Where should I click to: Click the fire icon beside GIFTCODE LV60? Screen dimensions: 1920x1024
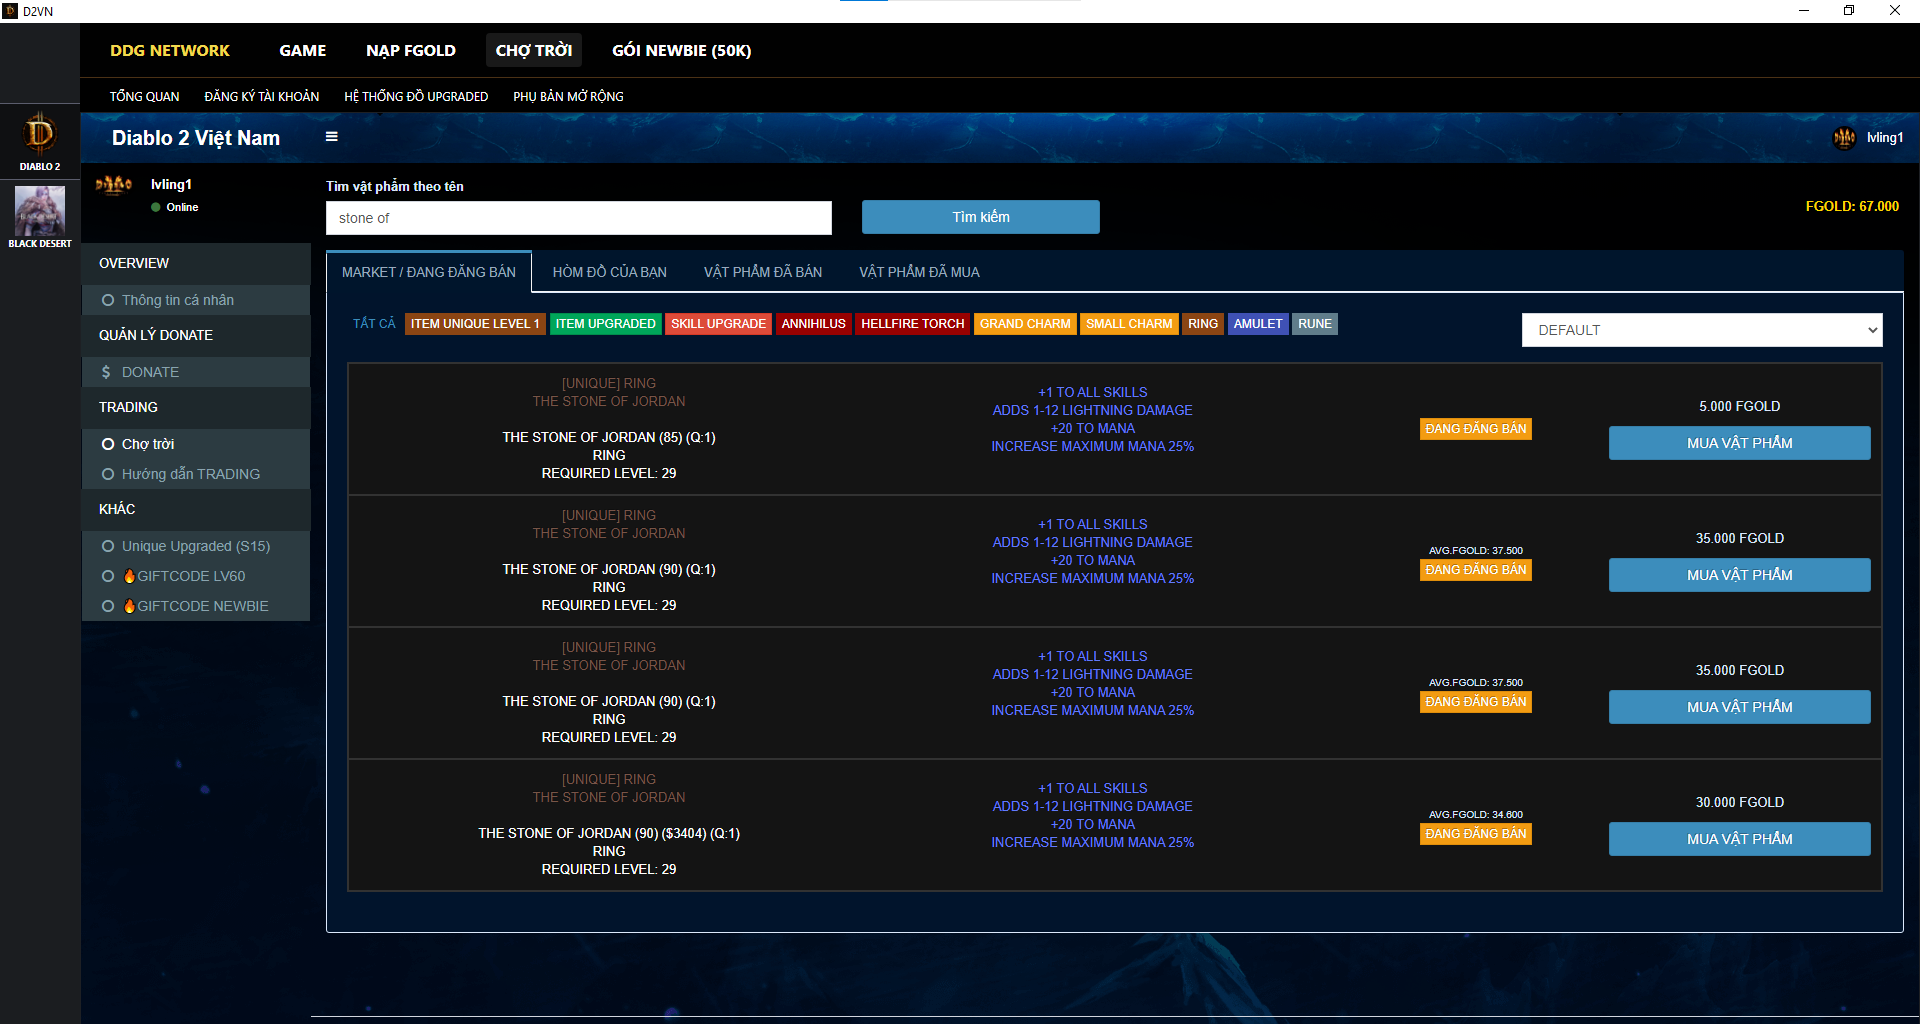pos(129,576)
